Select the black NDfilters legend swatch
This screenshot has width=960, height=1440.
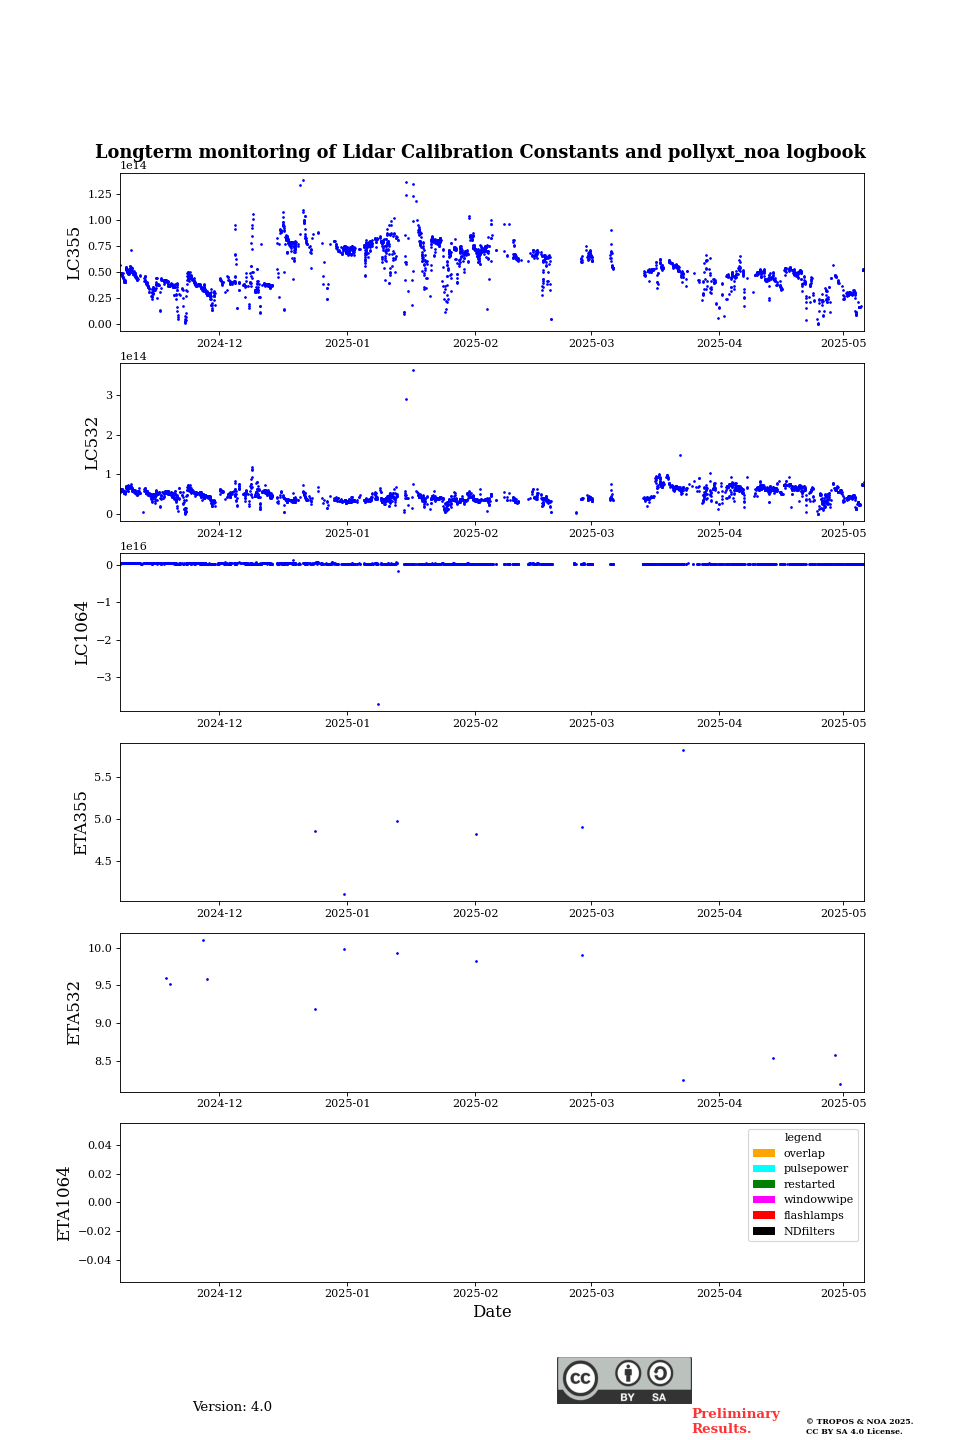764,1231
